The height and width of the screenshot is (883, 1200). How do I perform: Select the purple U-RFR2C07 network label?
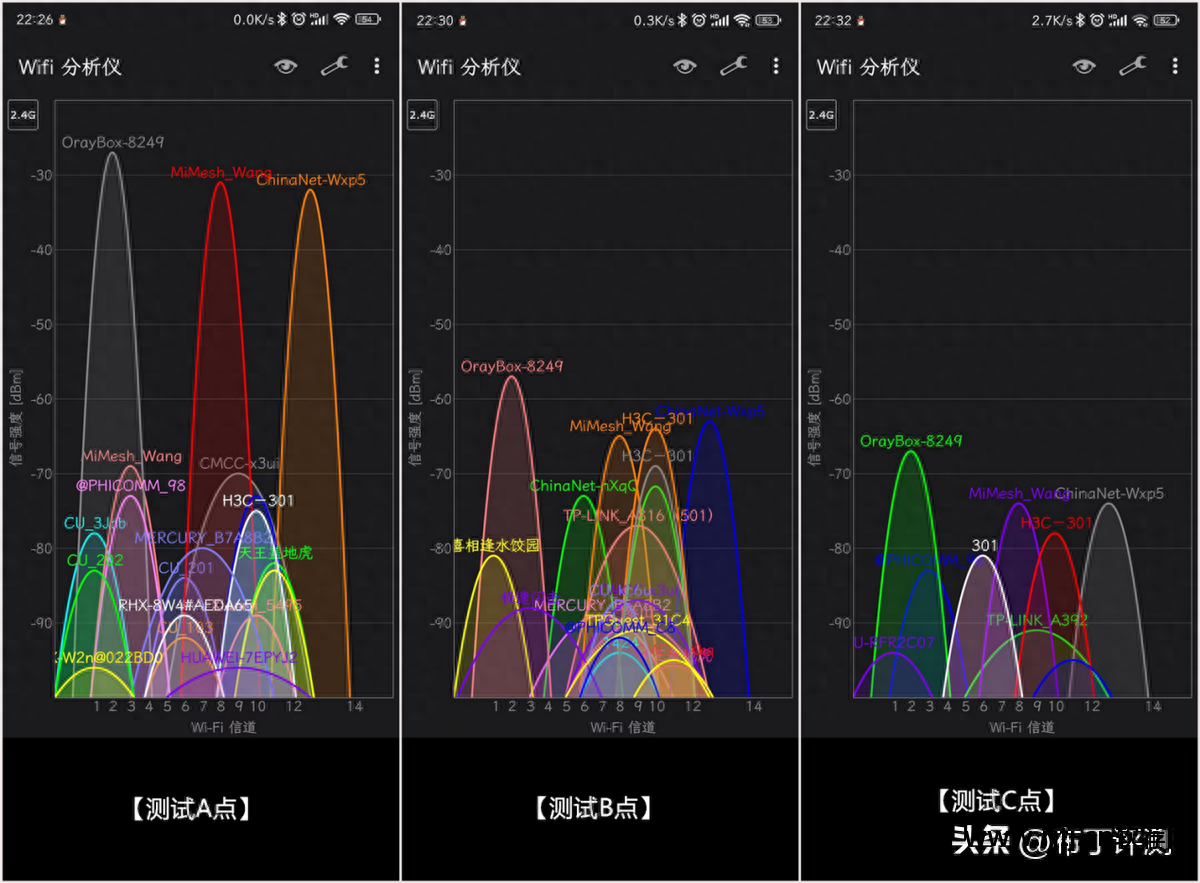point(893,642)
